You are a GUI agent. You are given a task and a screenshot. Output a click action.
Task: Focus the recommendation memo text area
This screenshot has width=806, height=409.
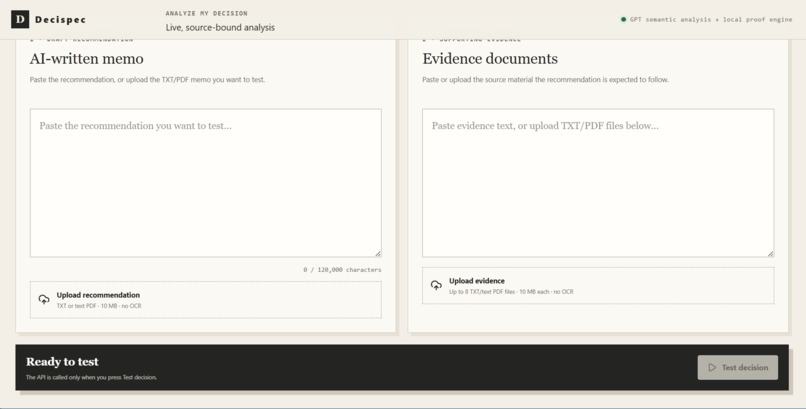206,183
